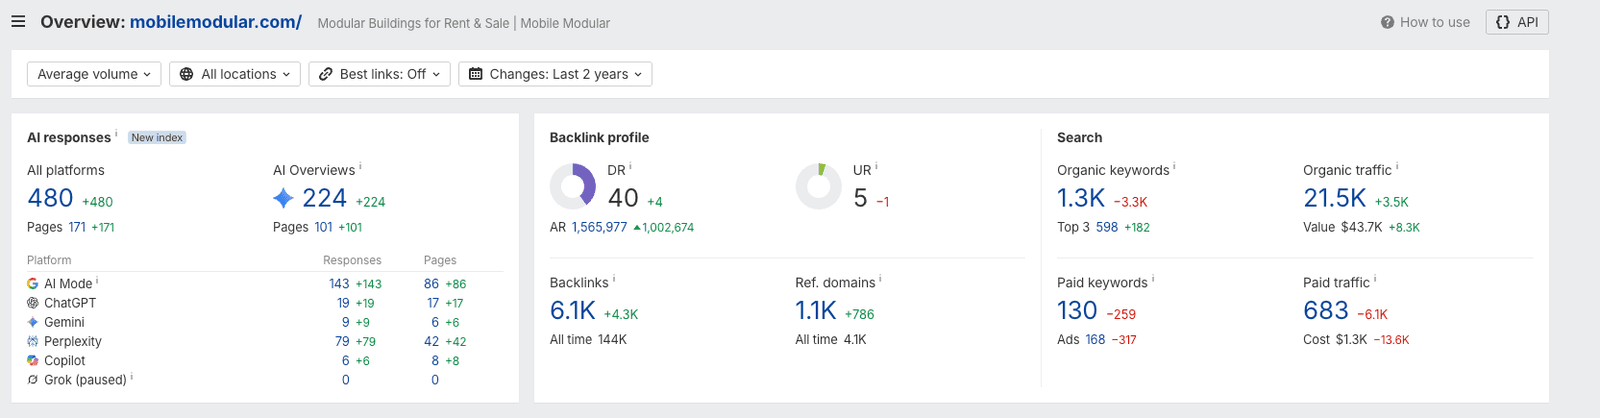Click the info icon next to UR
1600x418 pixels.
pyautogui.click(x=876, y=167)
